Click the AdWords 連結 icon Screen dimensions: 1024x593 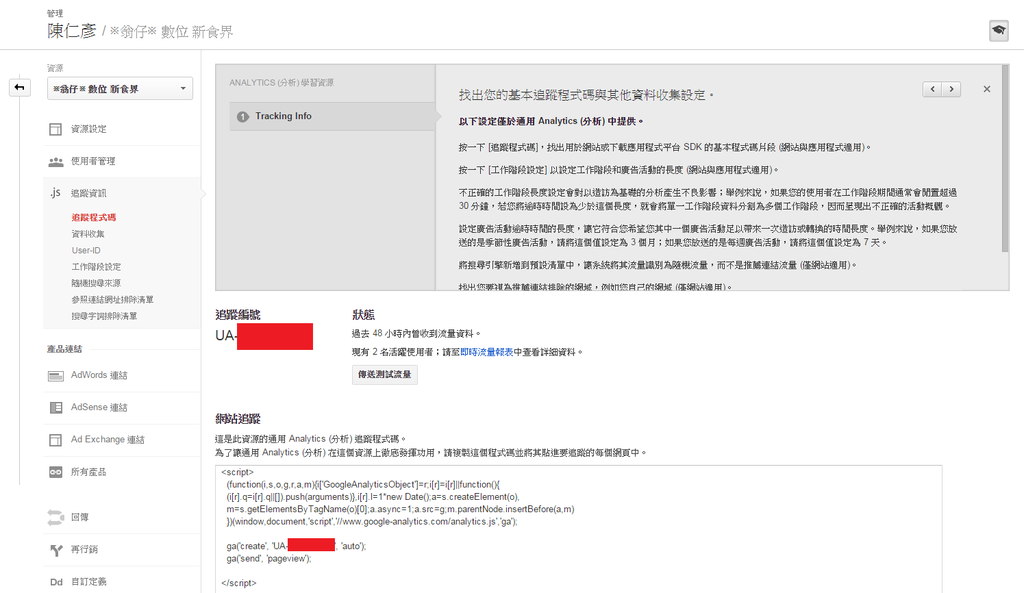pyautogui.click(x=56, y=376)
